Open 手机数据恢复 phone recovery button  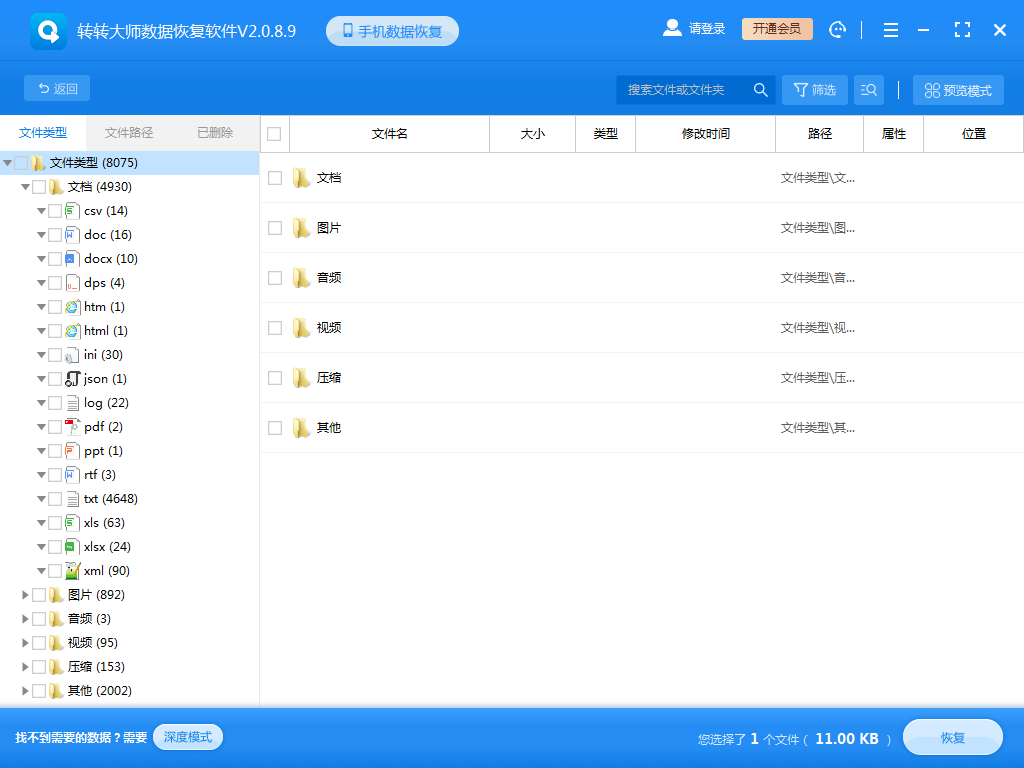(392, 31)
